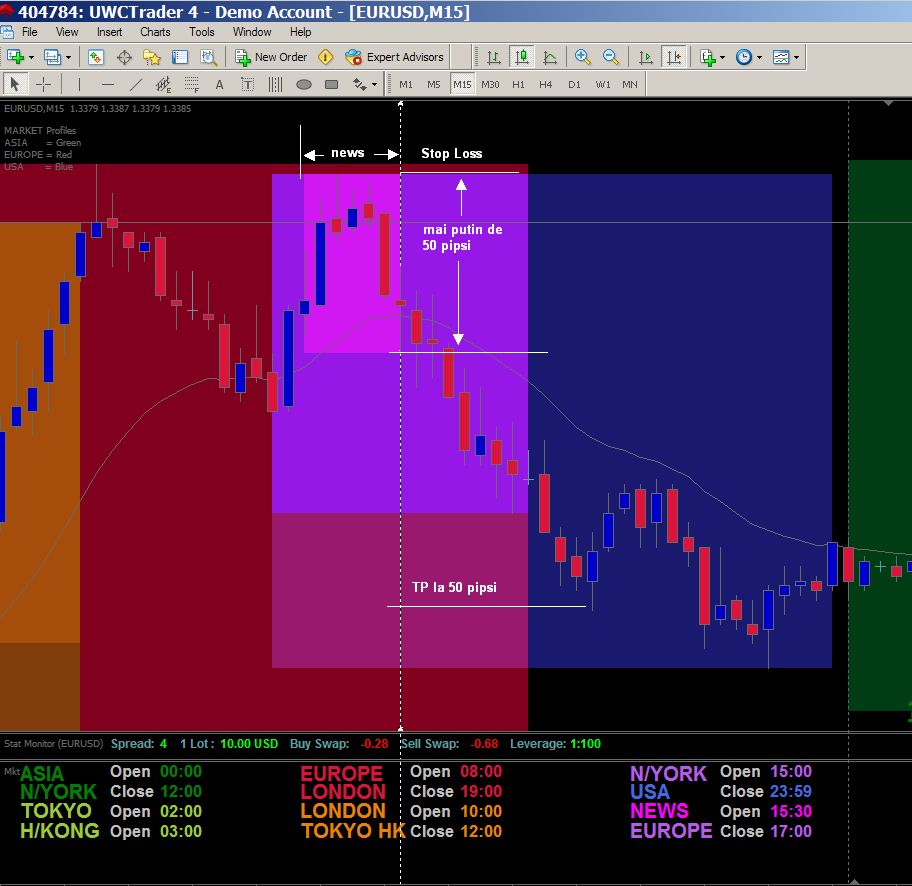Click the New Order button

pos(271,57)
